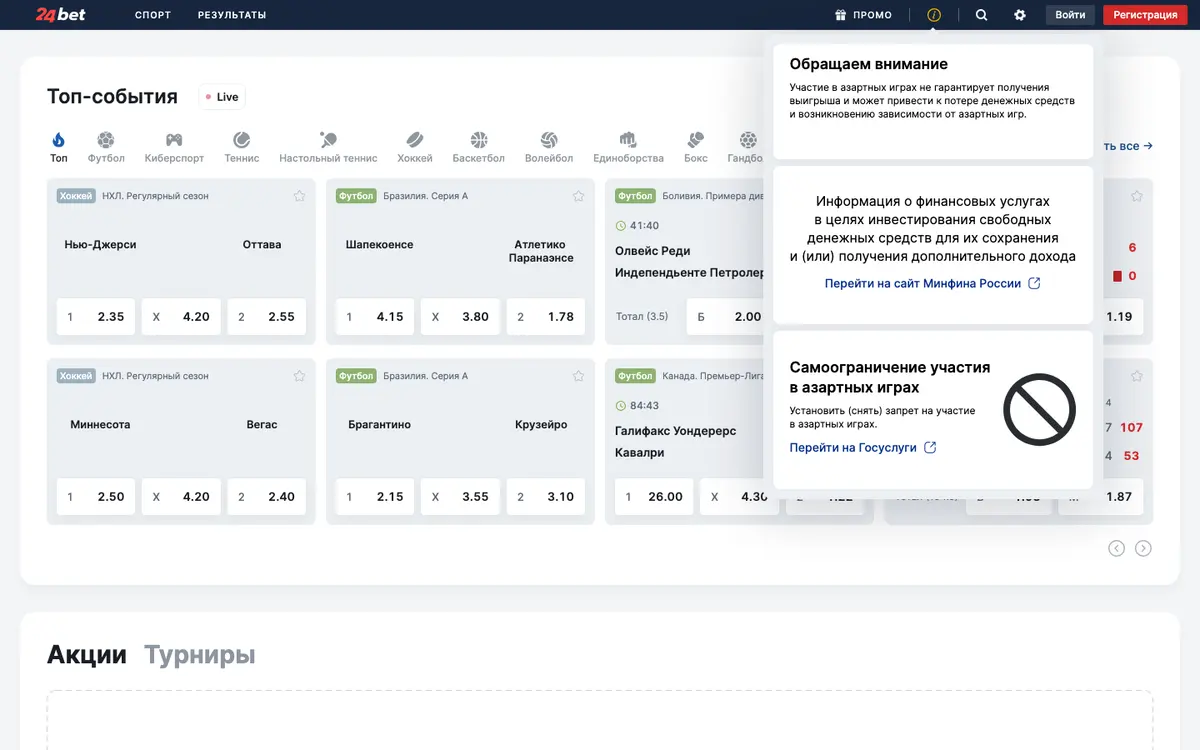Show next top events with right arrow
Viewport: 1200px width, 750px height.
1143,548
